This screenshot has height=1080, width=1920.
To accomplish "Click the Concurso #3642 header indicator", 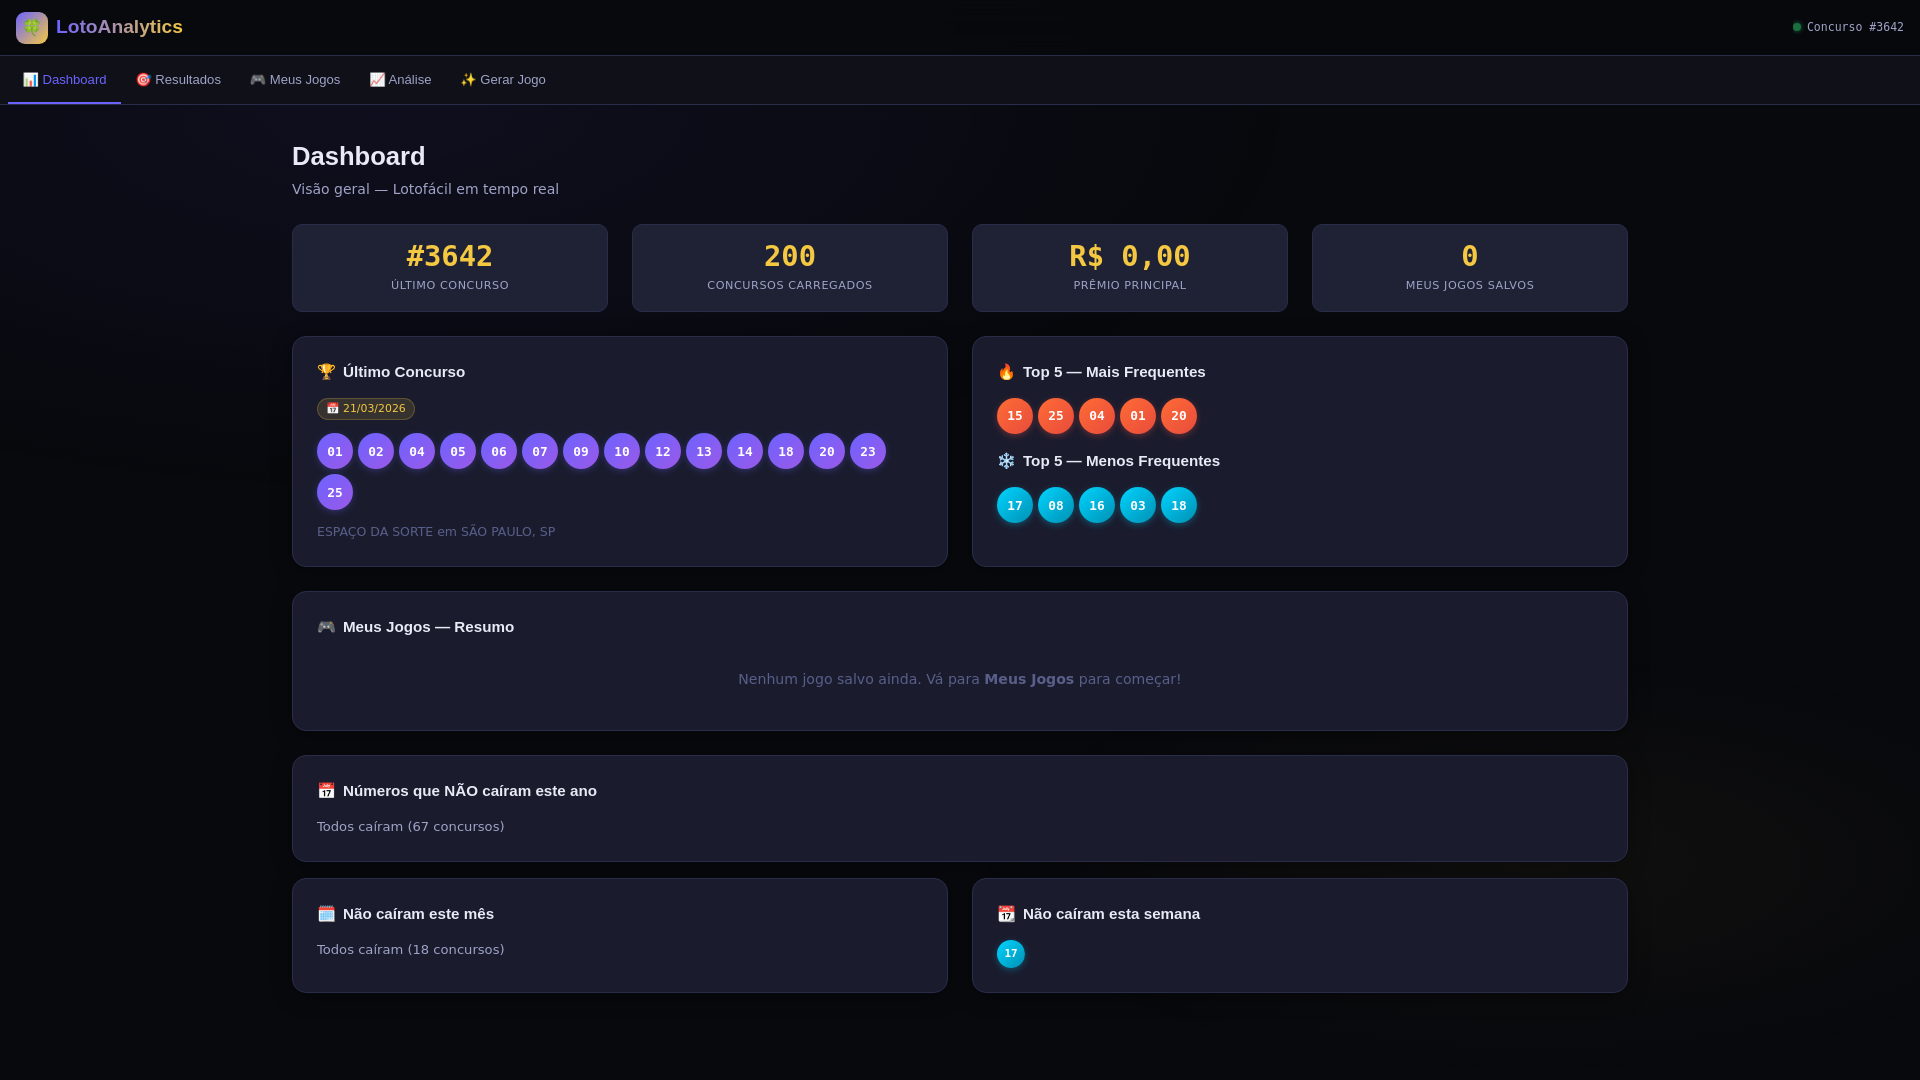I will point(1848,27).
